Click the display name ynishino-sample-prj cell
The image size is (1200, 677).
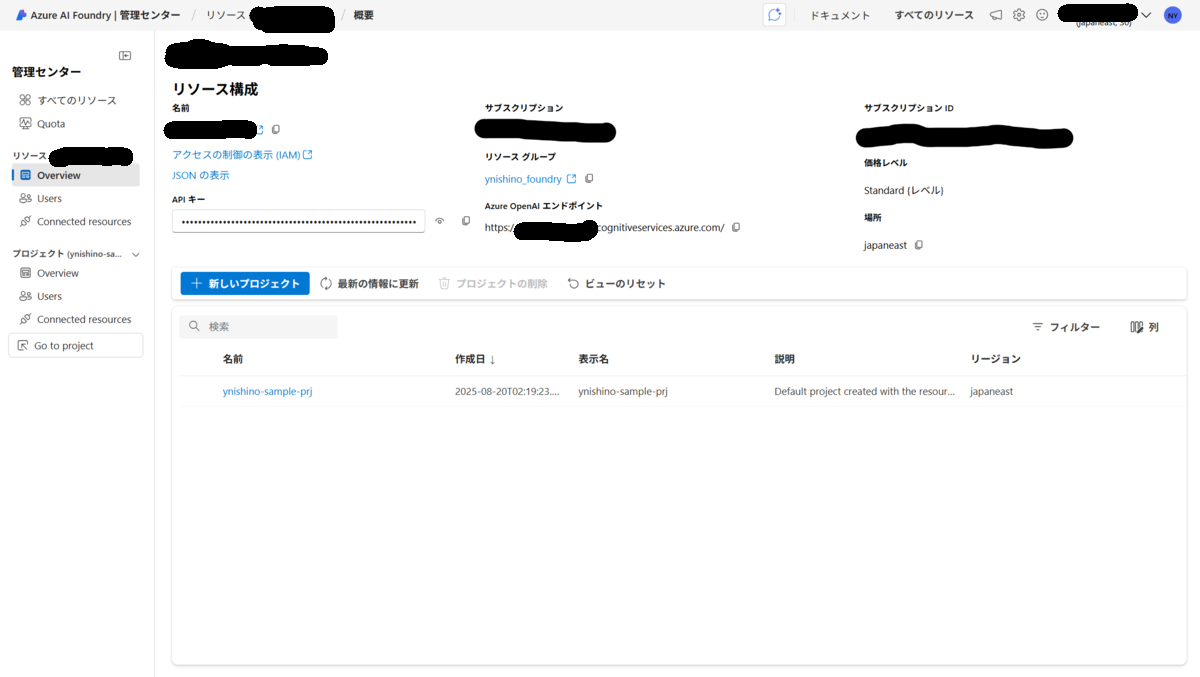point(623,391)
